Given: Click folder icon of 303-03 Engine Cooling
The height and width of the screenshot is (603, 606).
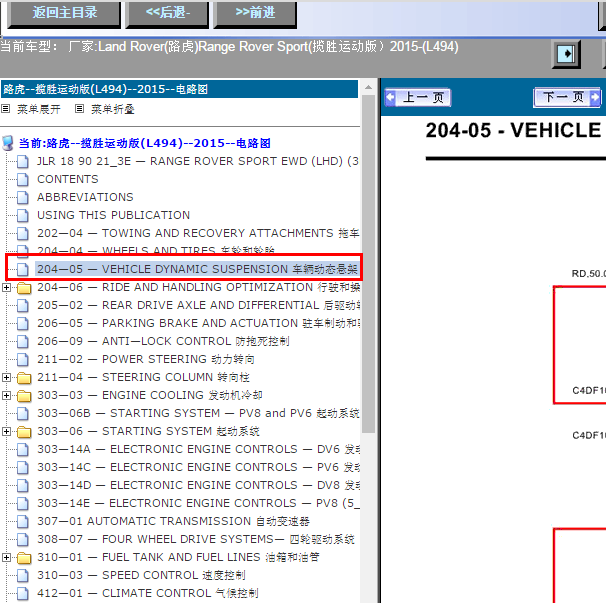Looking at the screenshot, I should [24, 396].
